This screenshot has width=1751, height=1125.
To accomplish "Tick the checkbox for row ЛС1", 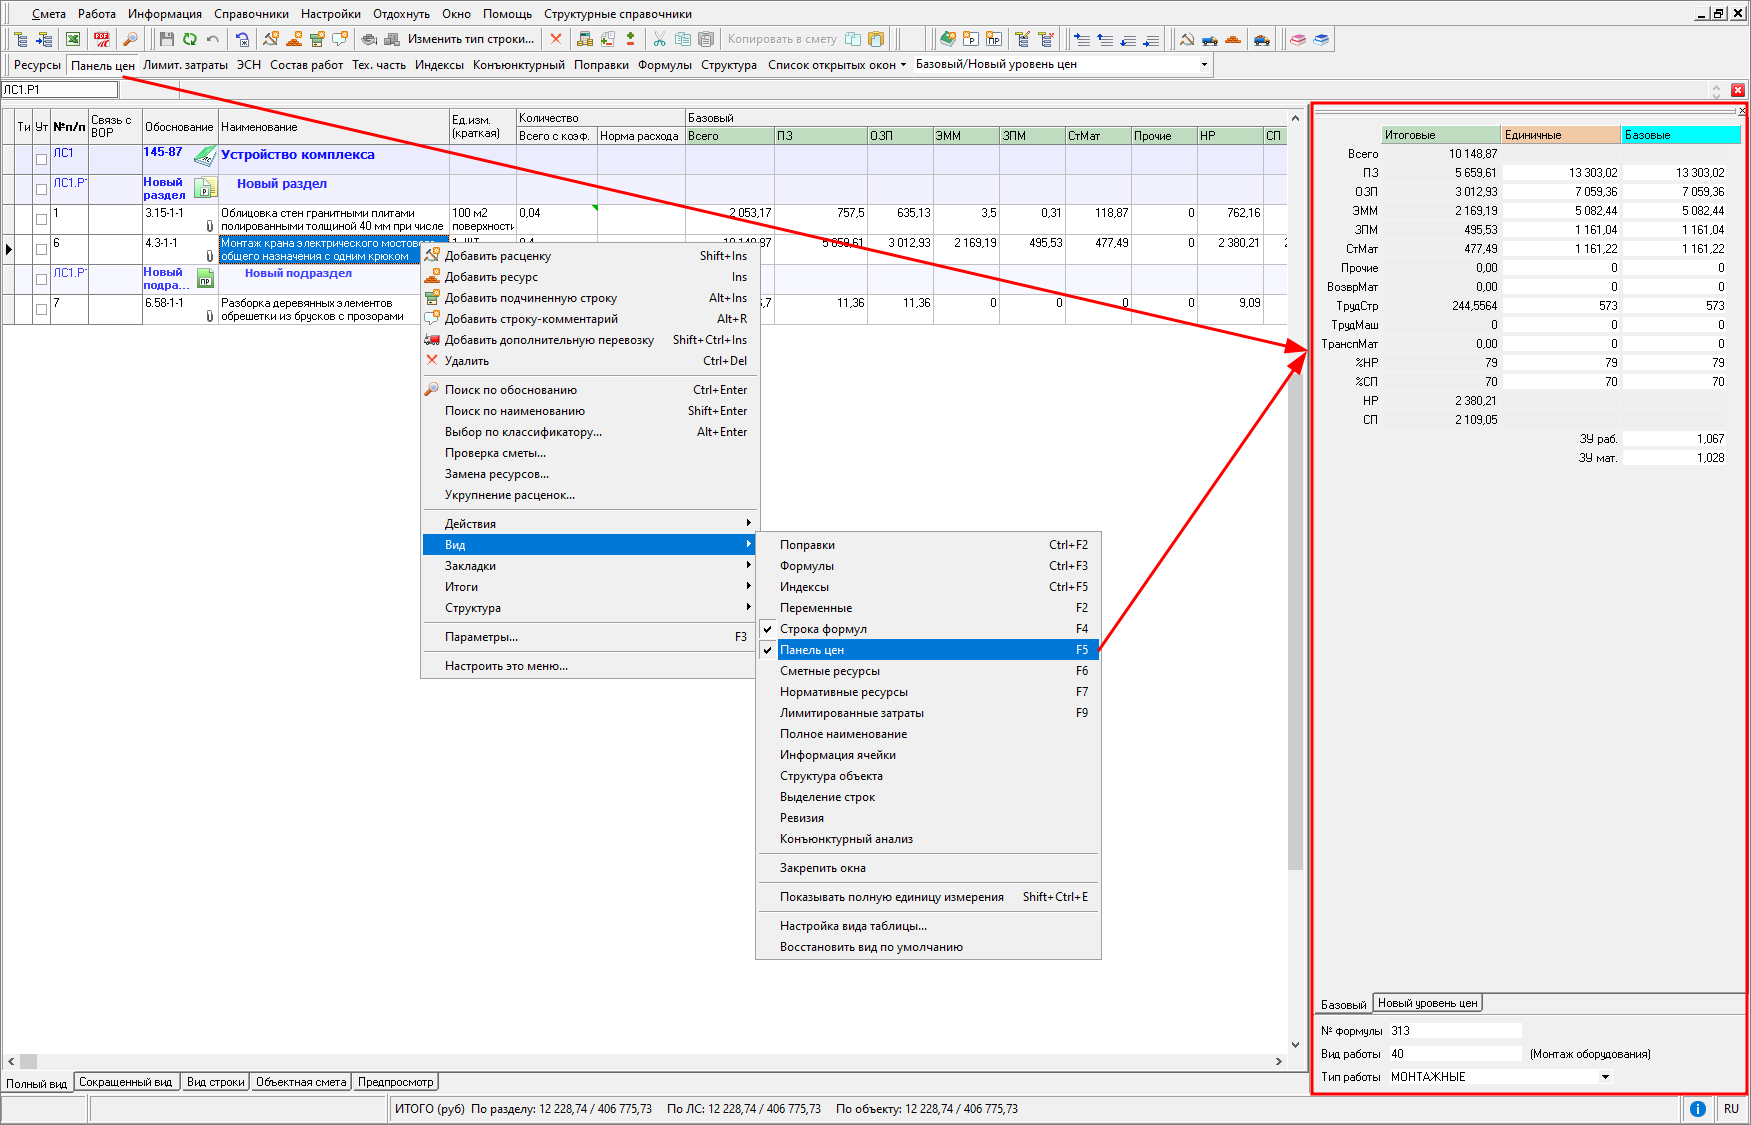I will (41, 159).
